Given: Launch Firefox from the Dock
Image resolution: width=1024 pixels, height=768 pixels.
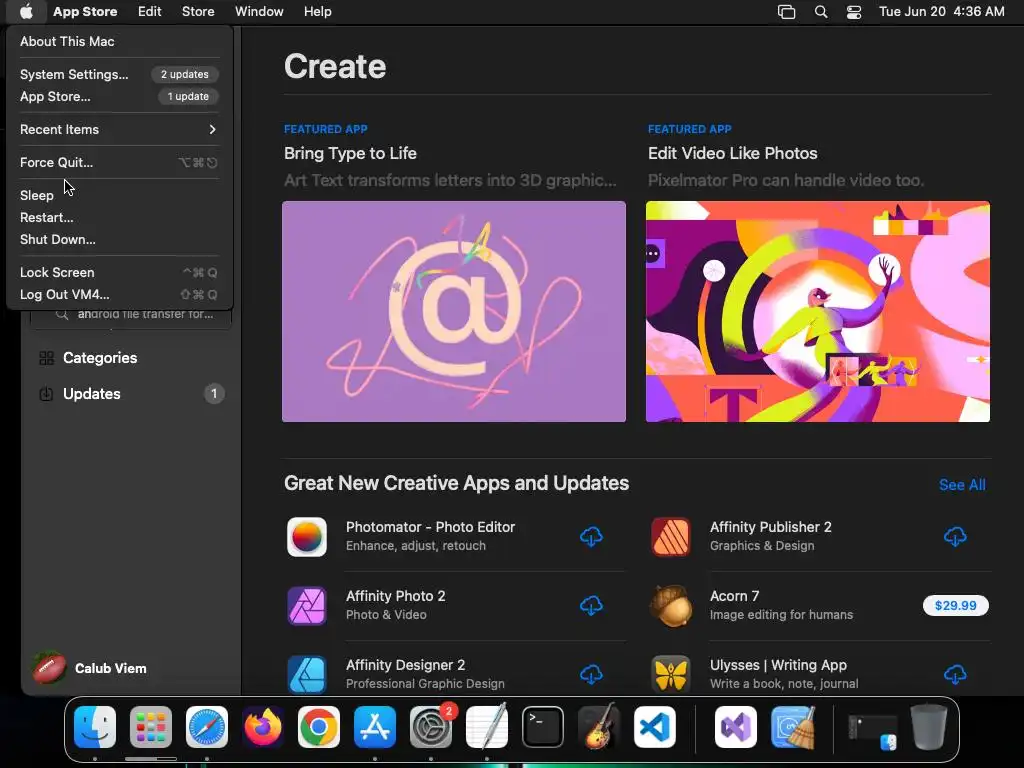Looking at the screenshot, I should point(263,727).
